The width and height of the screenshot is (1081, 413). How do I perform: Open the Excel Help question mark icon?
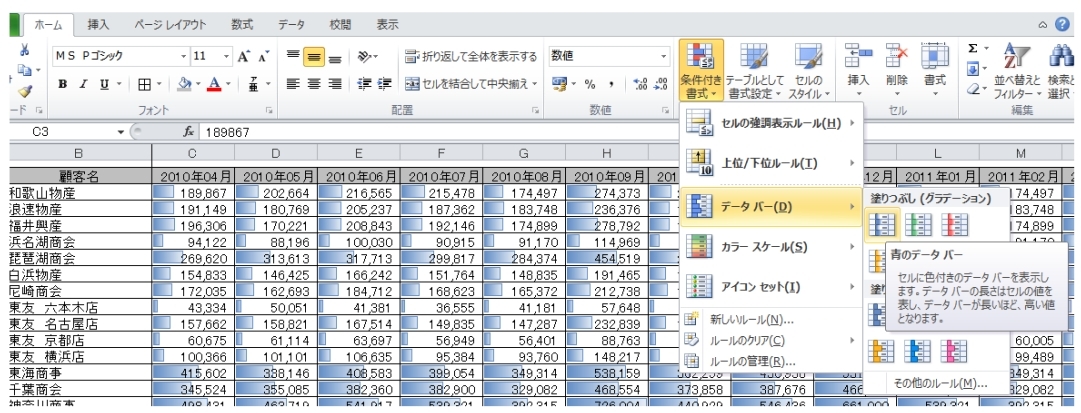[1062, 24]
